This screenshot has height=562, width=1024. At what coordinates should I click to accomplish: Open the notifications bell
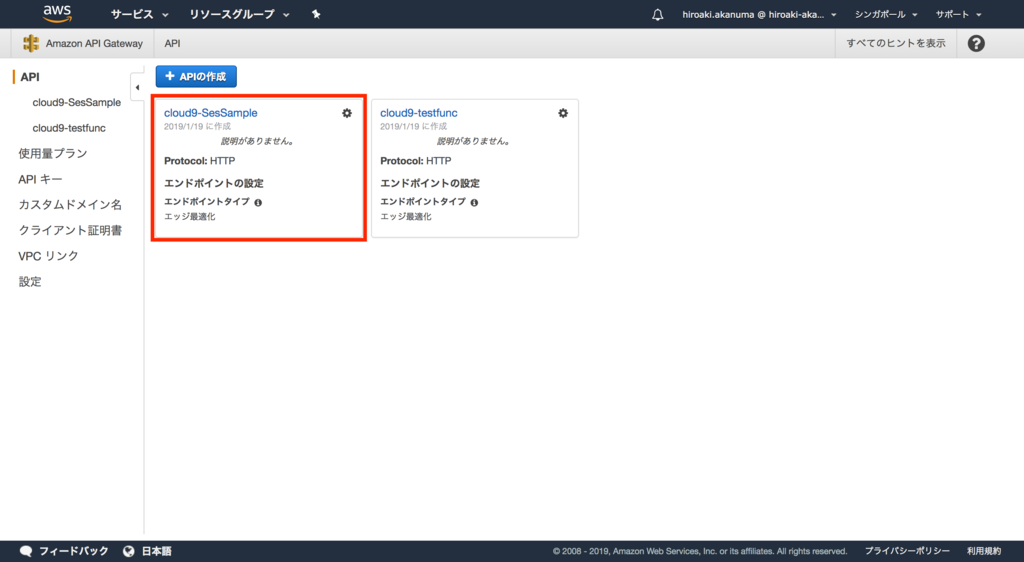(x=658, y=14)
